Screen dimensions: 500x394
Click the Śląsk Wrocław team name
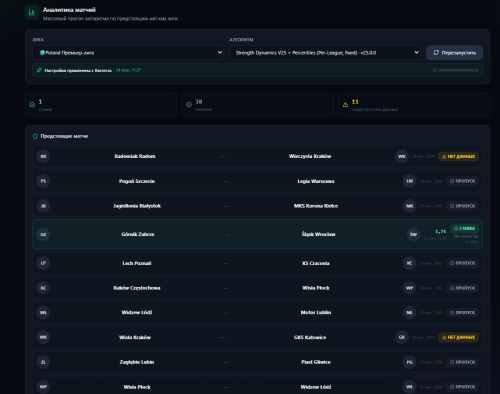click(x=319, y=234)
